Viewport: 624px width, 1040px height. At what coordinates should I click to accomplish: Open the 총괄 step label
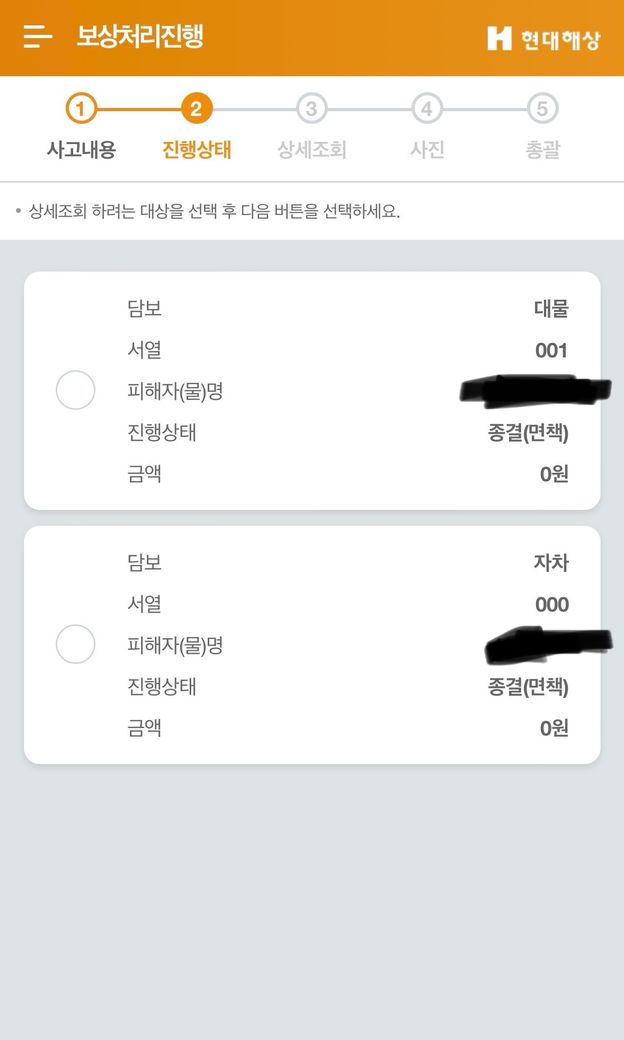coord(542,150)
